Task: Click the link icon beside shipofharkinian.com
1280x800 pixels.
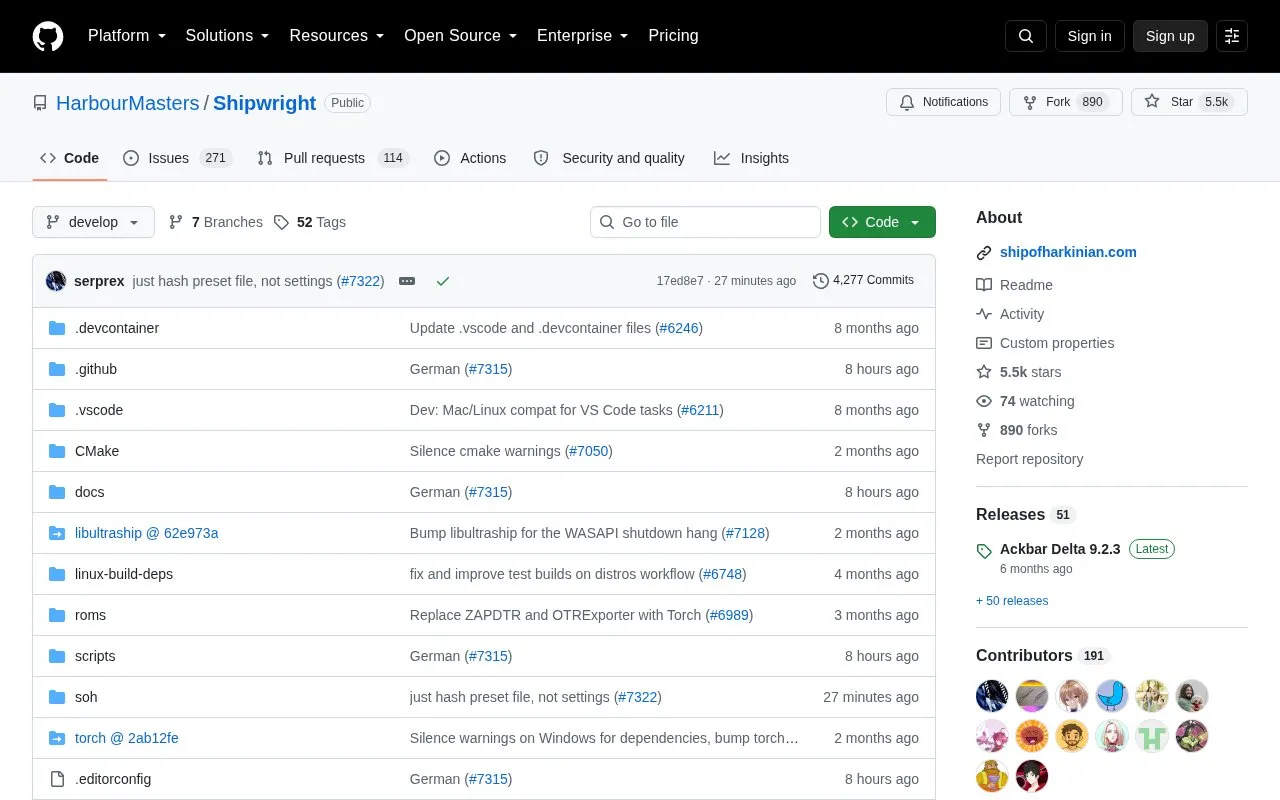Action: (984, 253)
